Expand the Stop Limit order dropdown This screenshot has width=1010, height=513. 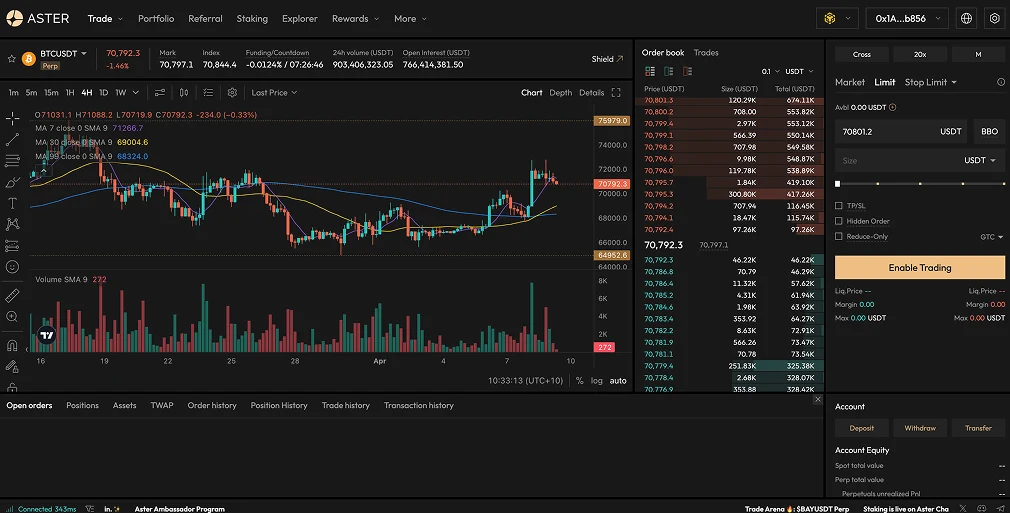[x=931, y=82]
